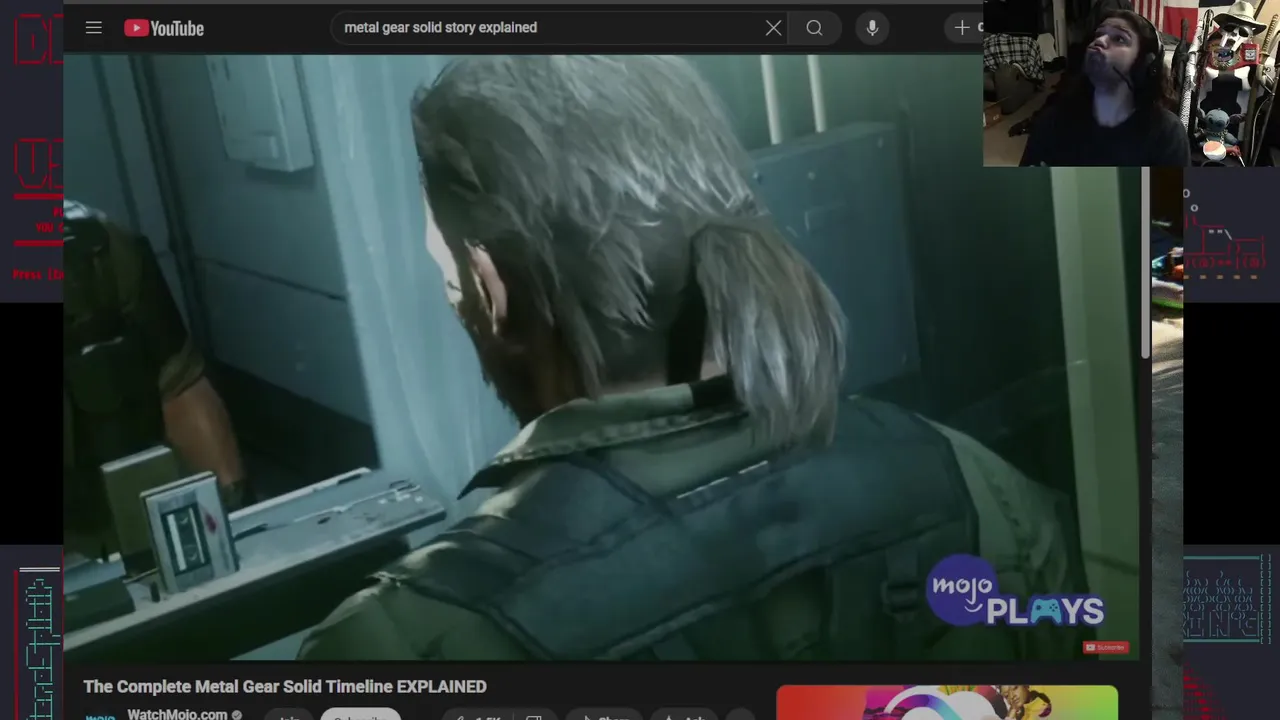Screen dimensions: 1280x720
Task: Click the page vertical scrollbar thumb
Action: coord(1146,262)
